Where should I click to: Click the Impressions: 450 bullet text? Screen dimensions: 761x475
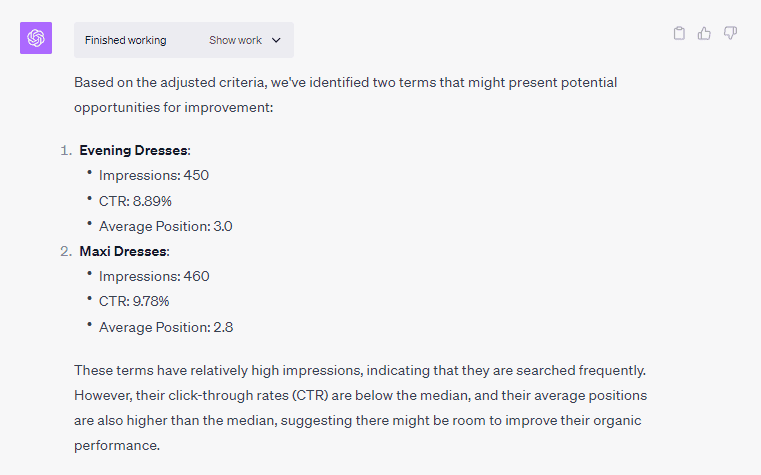click(154, 175)
